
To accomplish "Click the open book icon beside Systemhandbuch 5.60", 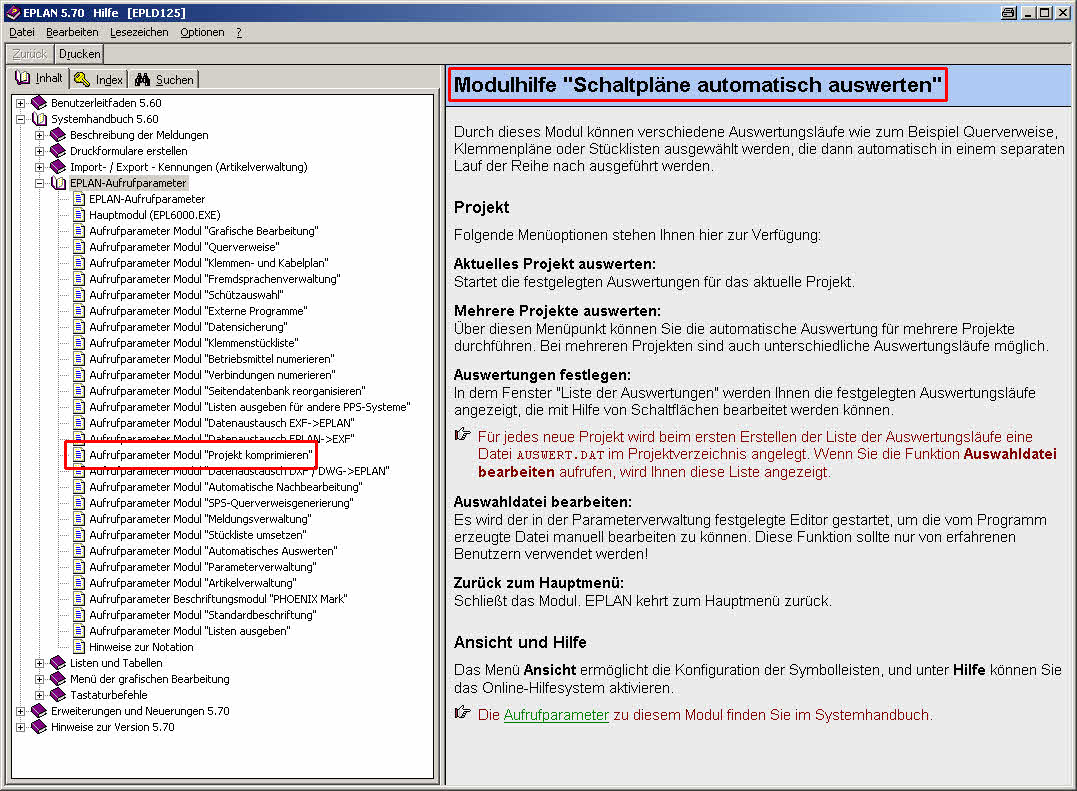I will point(39,119).
